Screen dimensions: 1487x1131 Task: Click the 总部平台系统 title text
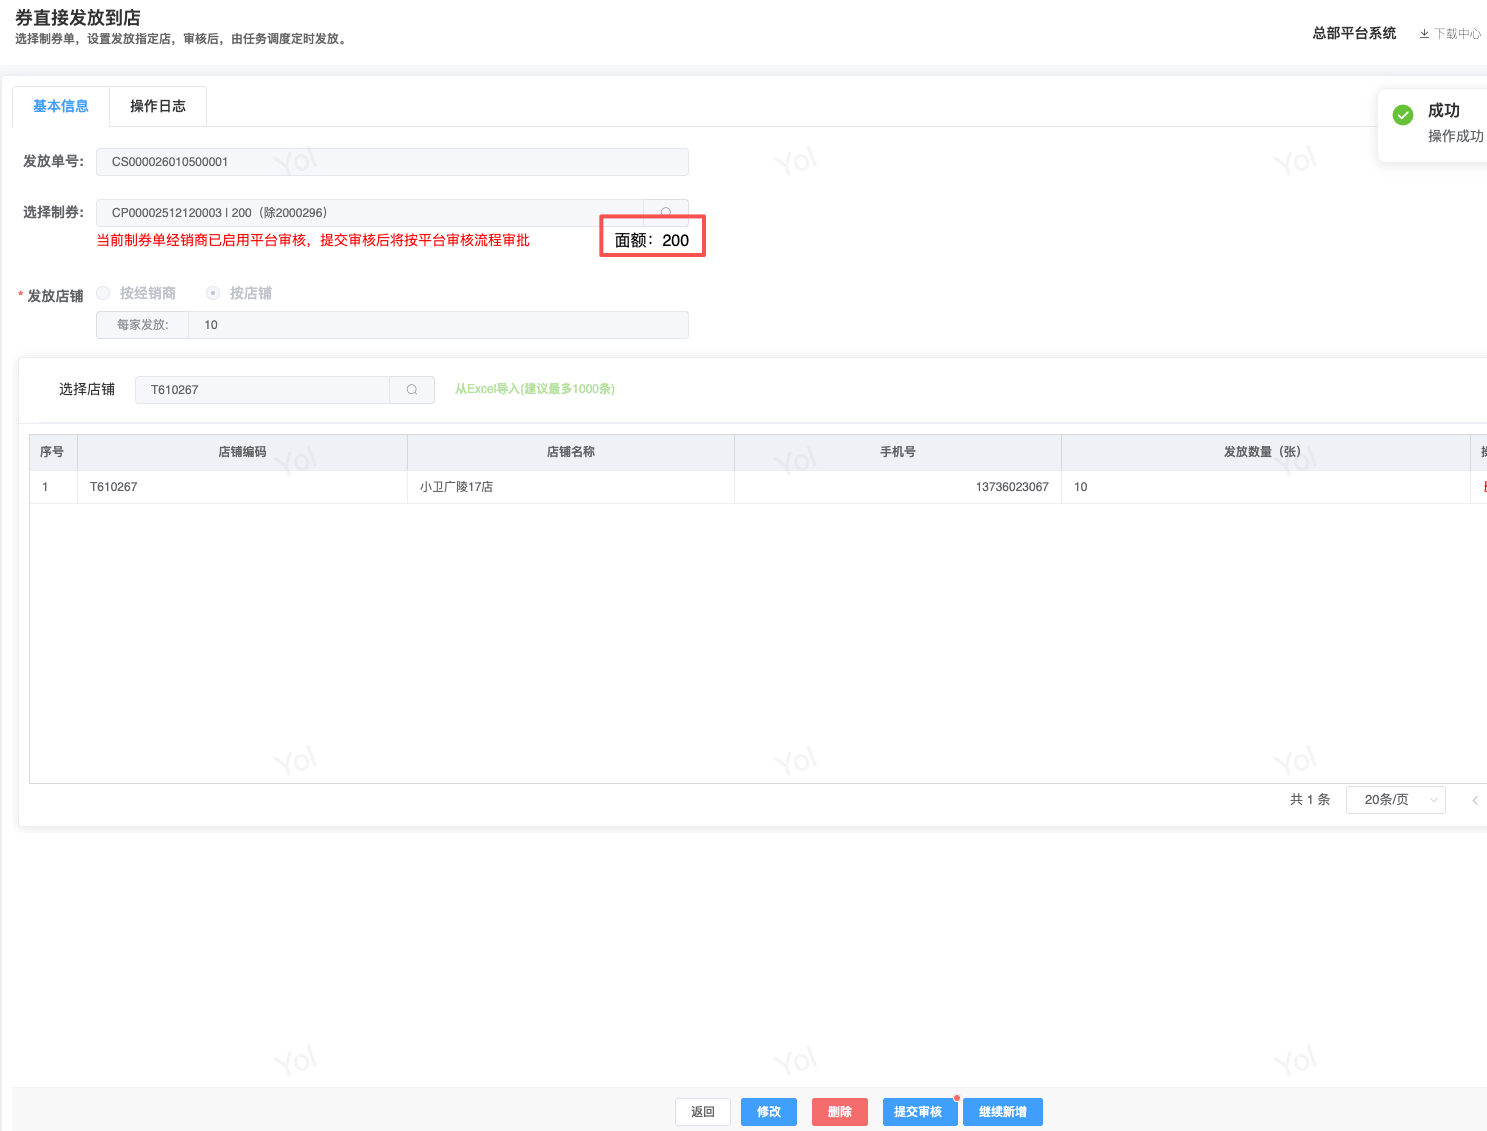(x=1355, y=33)
